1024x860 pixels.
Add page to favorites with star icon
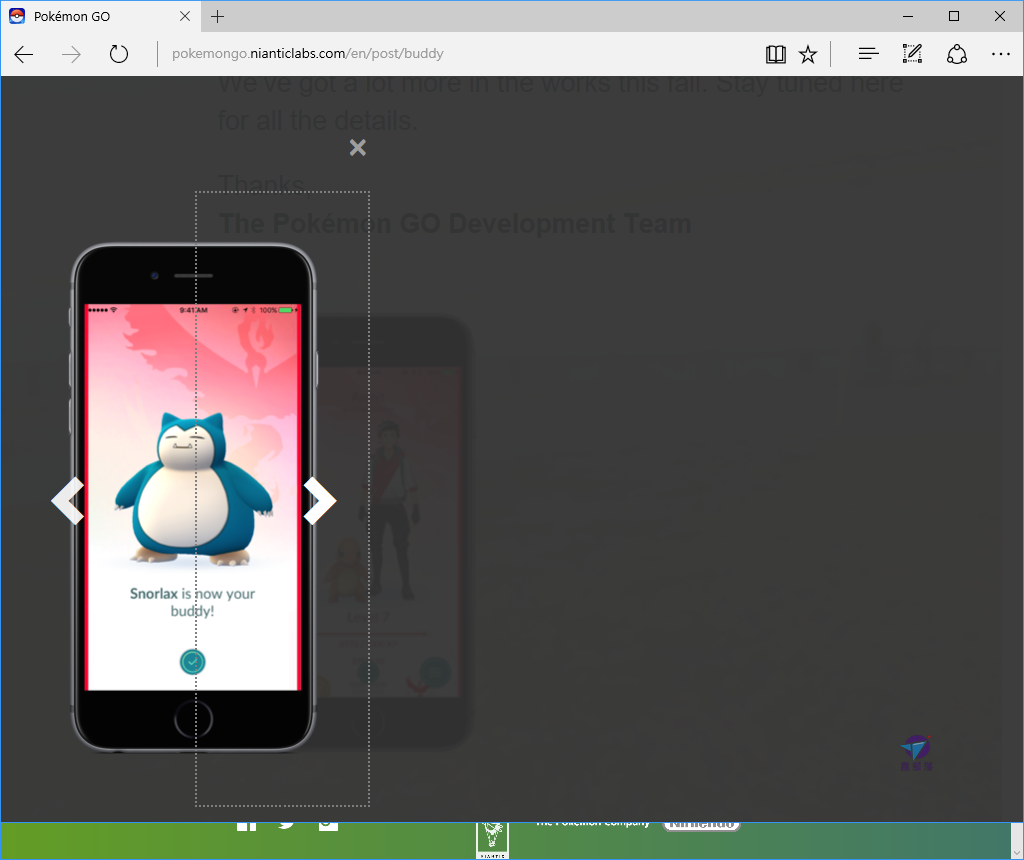coord(808,54)
